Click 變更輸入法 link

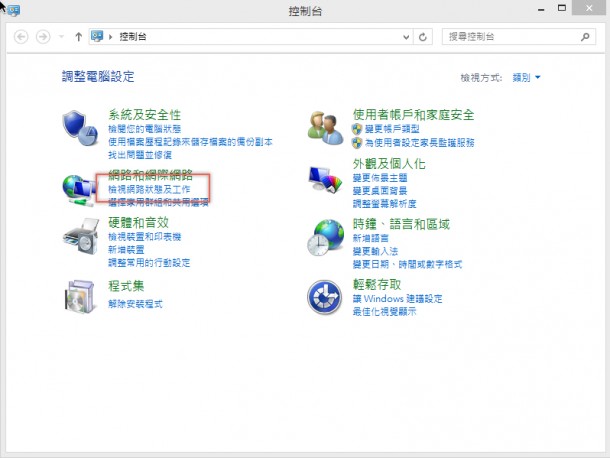tap(375, 251)
